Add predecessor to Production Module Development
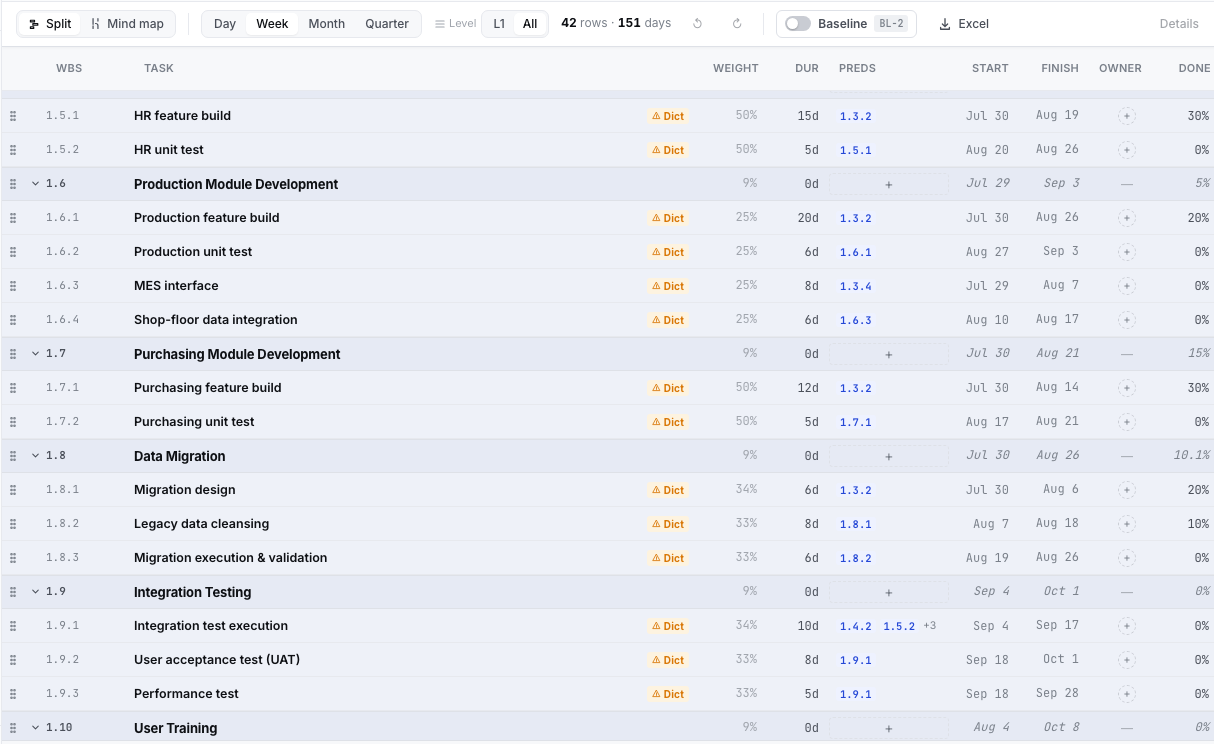This screenshot has height=744, width=1214. [x=888, y=184]
